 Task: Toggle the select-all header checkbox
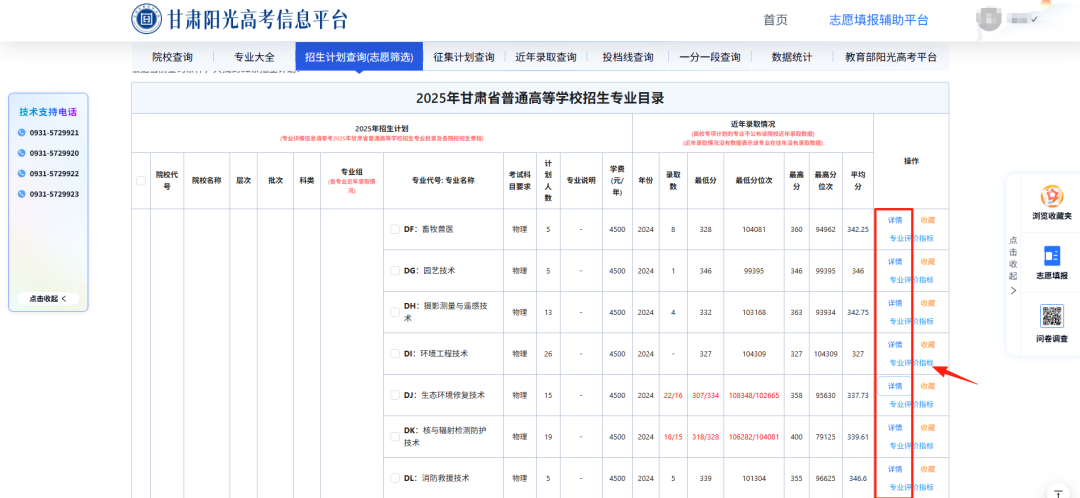141,180
